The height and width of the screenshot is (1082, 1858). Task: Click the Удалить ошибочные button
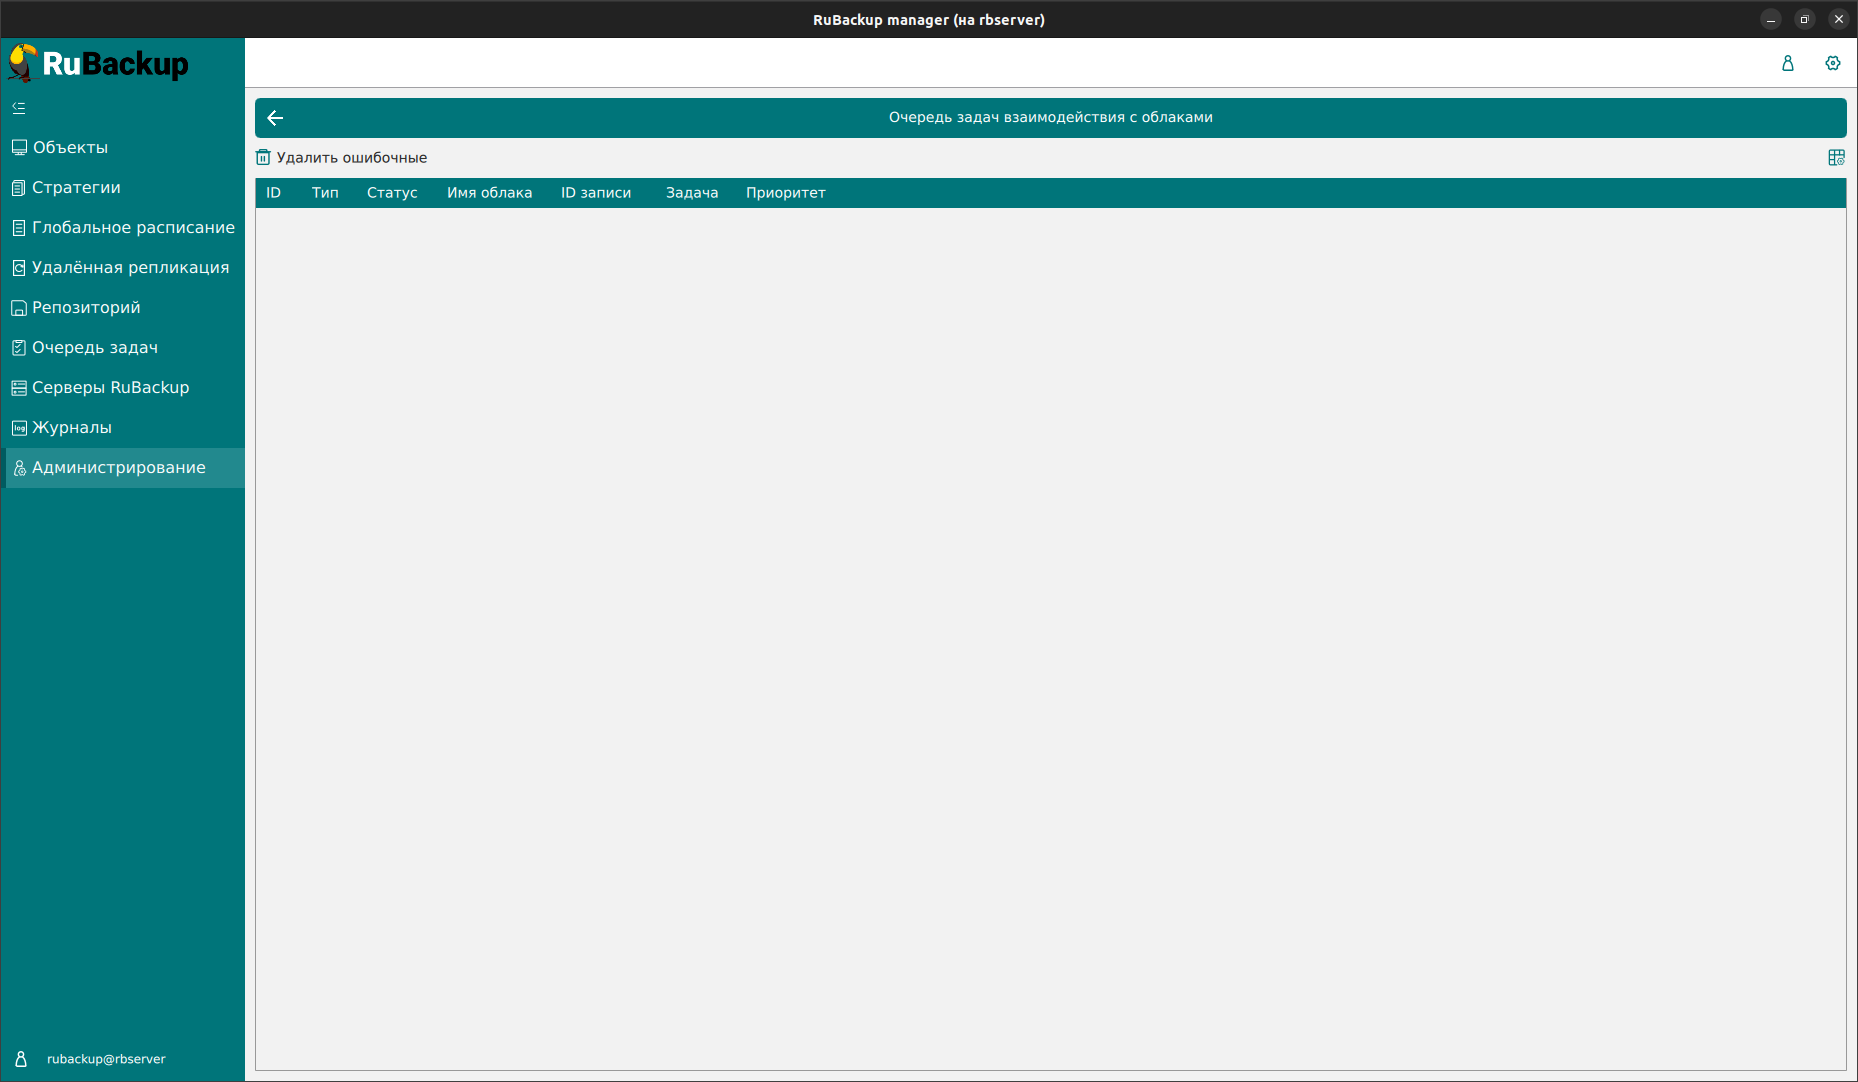[x=351, y=158]
